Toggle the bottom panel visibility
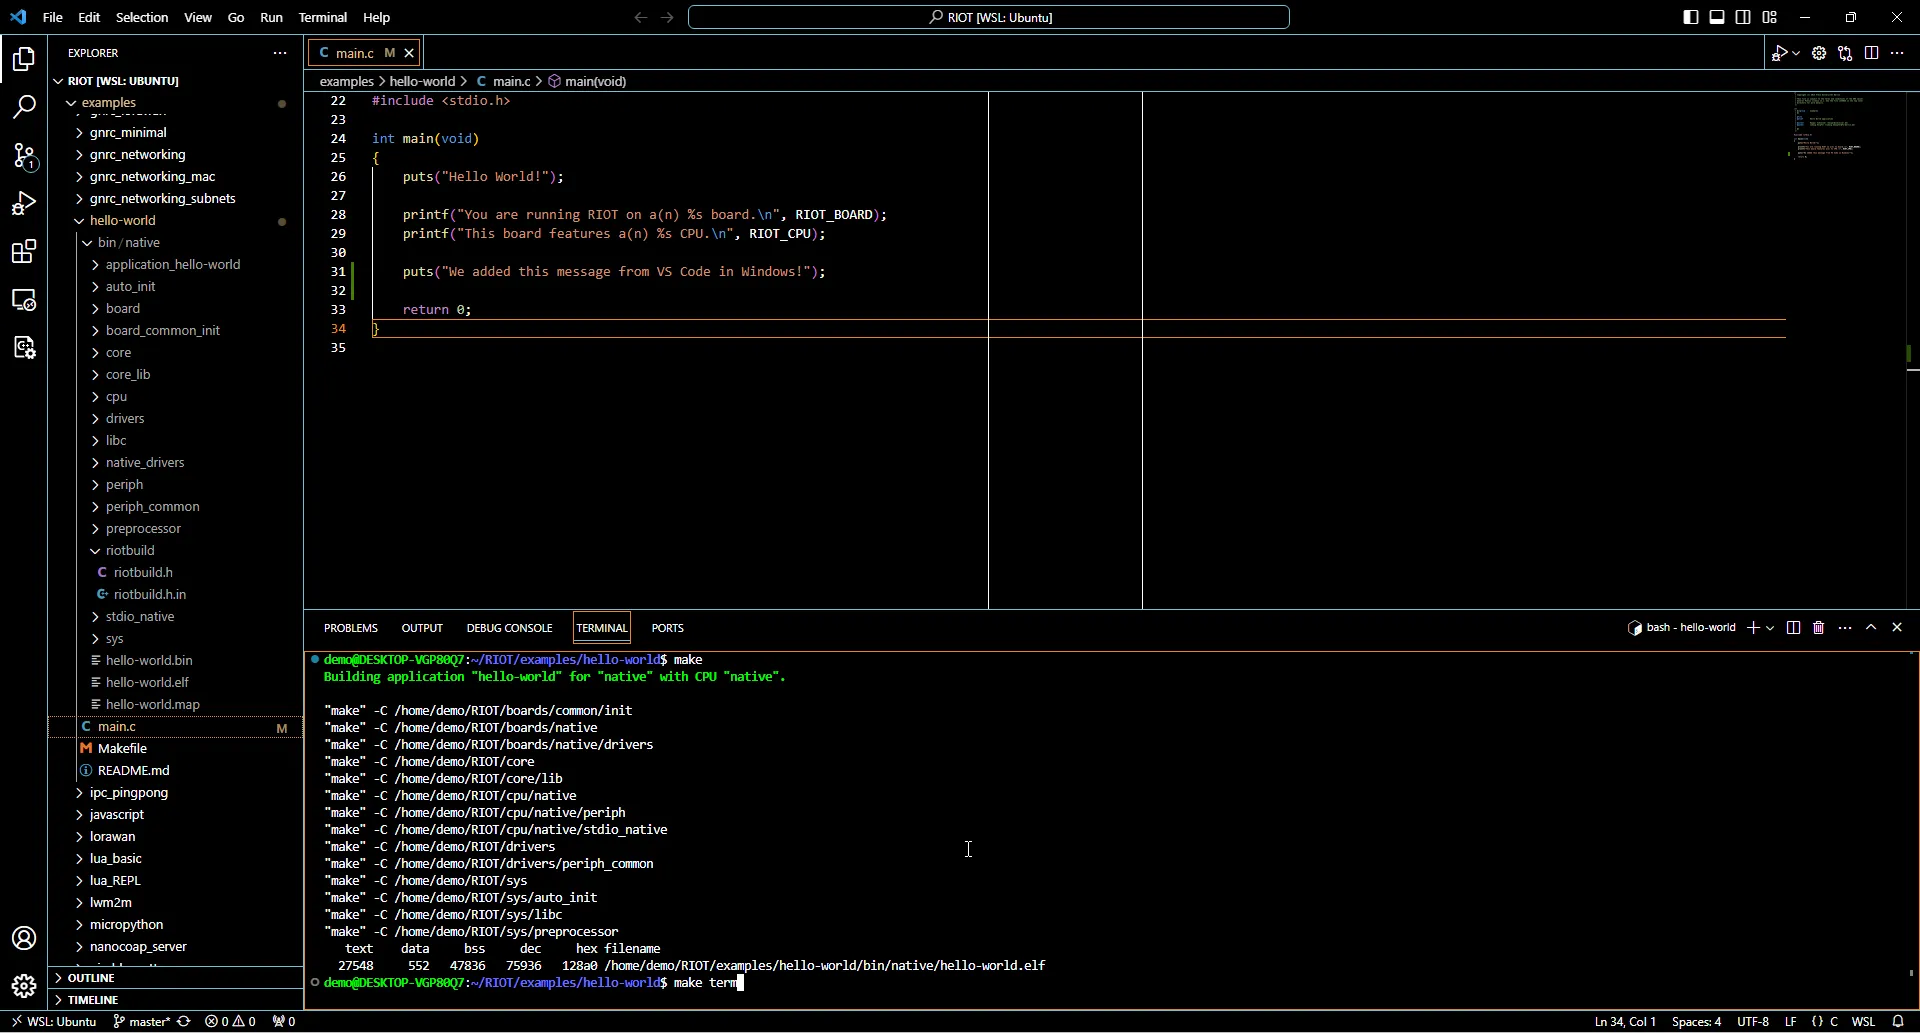This screenshot has height=1033, width=1920. [1716, 17]
